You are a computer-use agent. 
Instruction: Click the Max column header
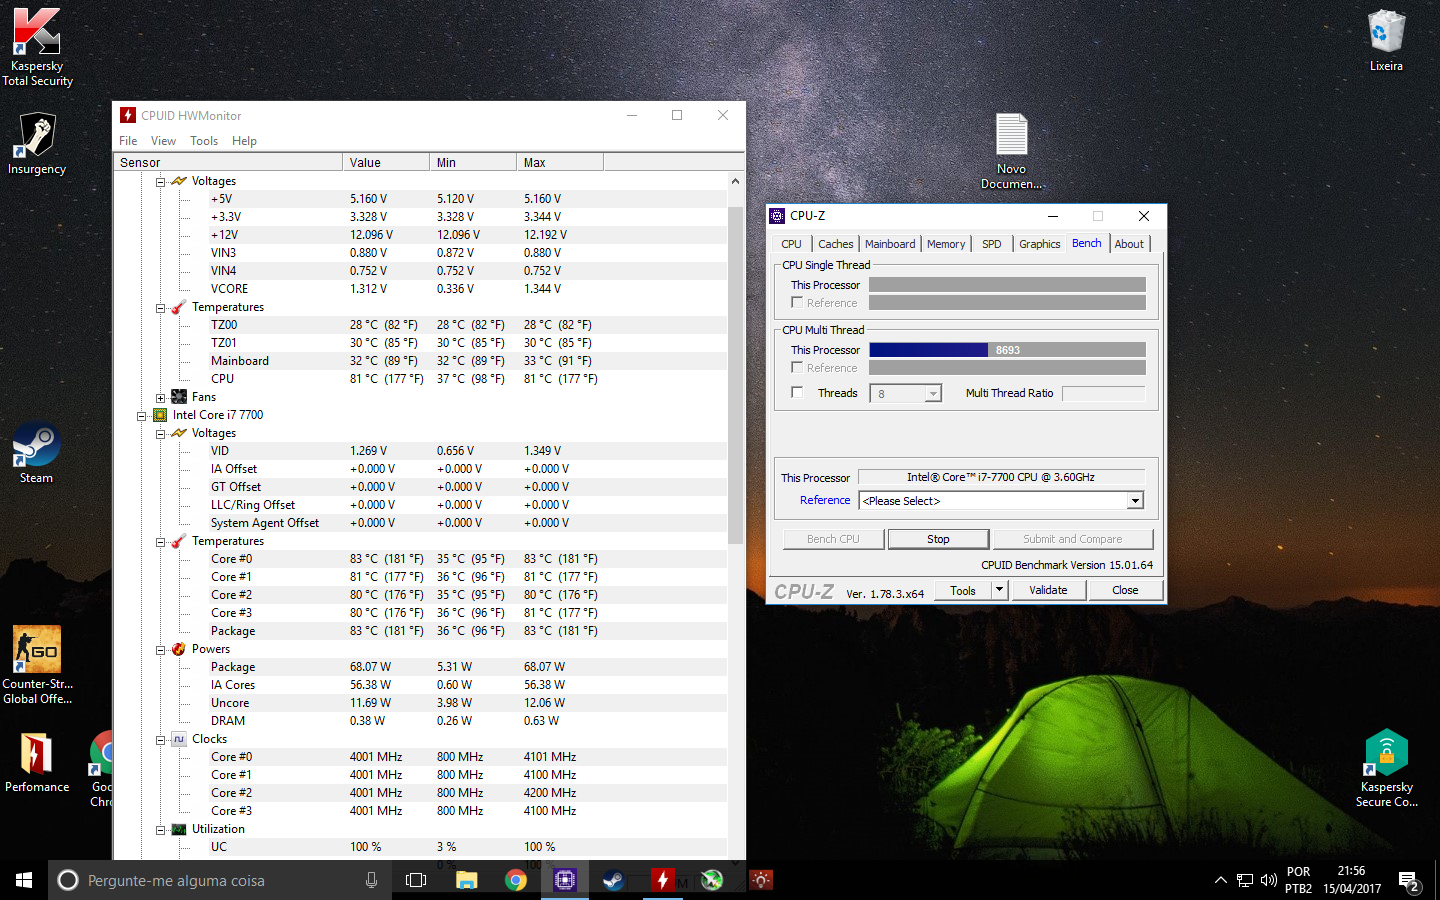point(560,162)
